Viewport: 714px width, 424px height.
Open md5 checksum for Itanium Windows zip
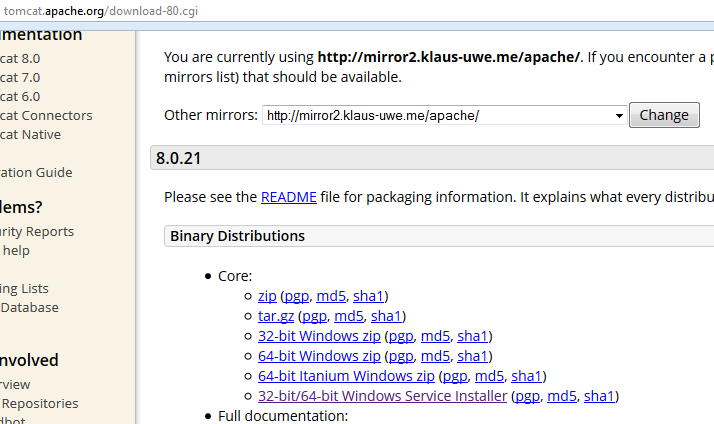489,376
